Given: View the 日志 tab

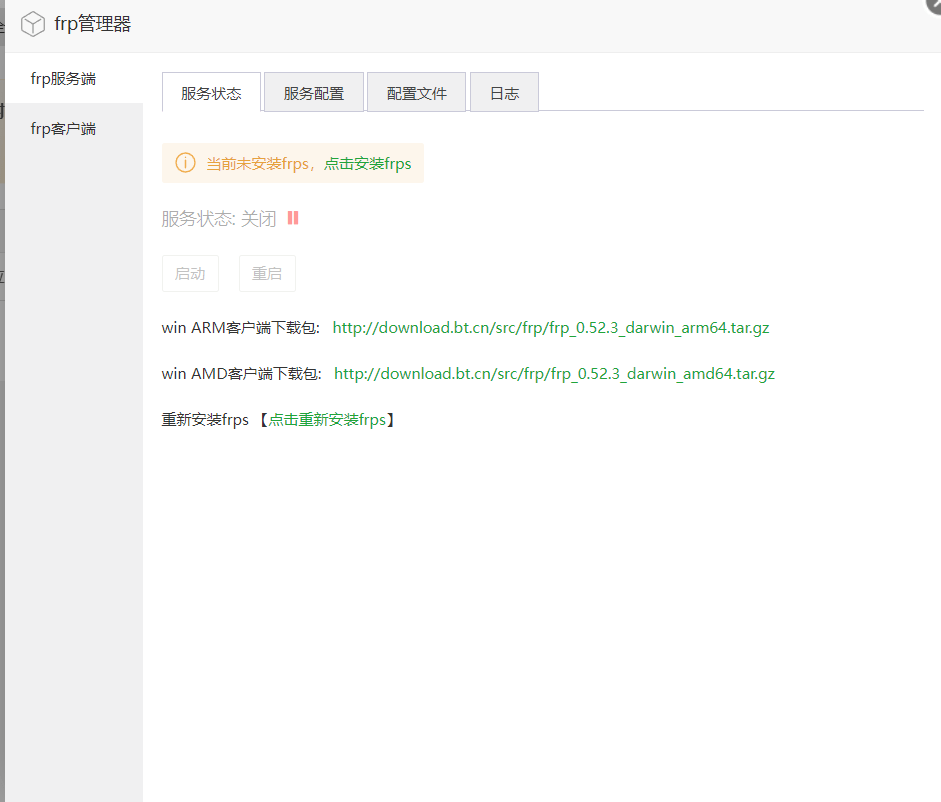Looking at the screenshot, I should point(504,93).
